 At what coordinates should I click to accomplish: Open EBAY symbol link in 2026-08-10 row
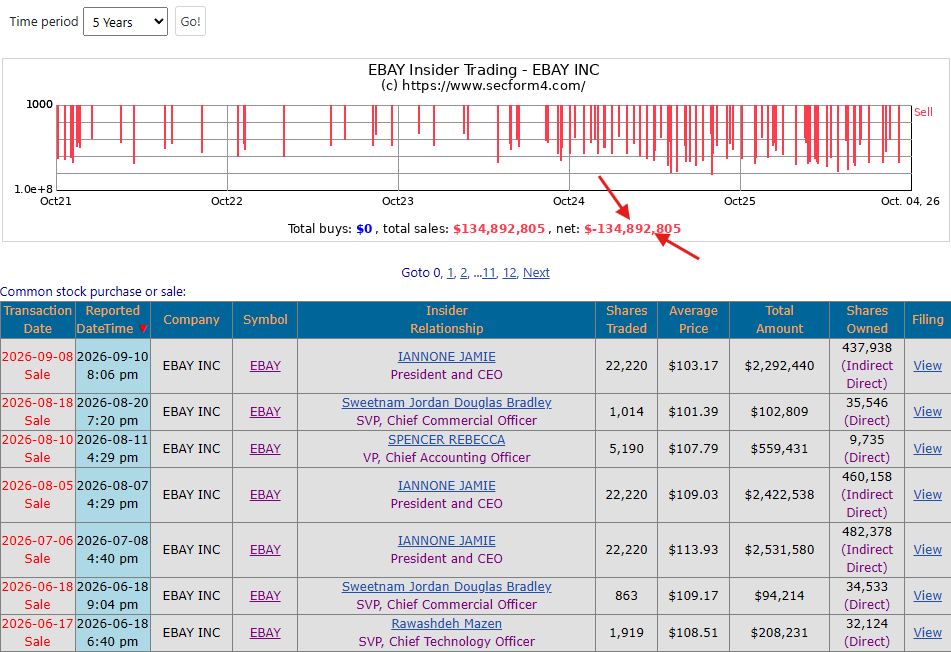coord(266,449)
